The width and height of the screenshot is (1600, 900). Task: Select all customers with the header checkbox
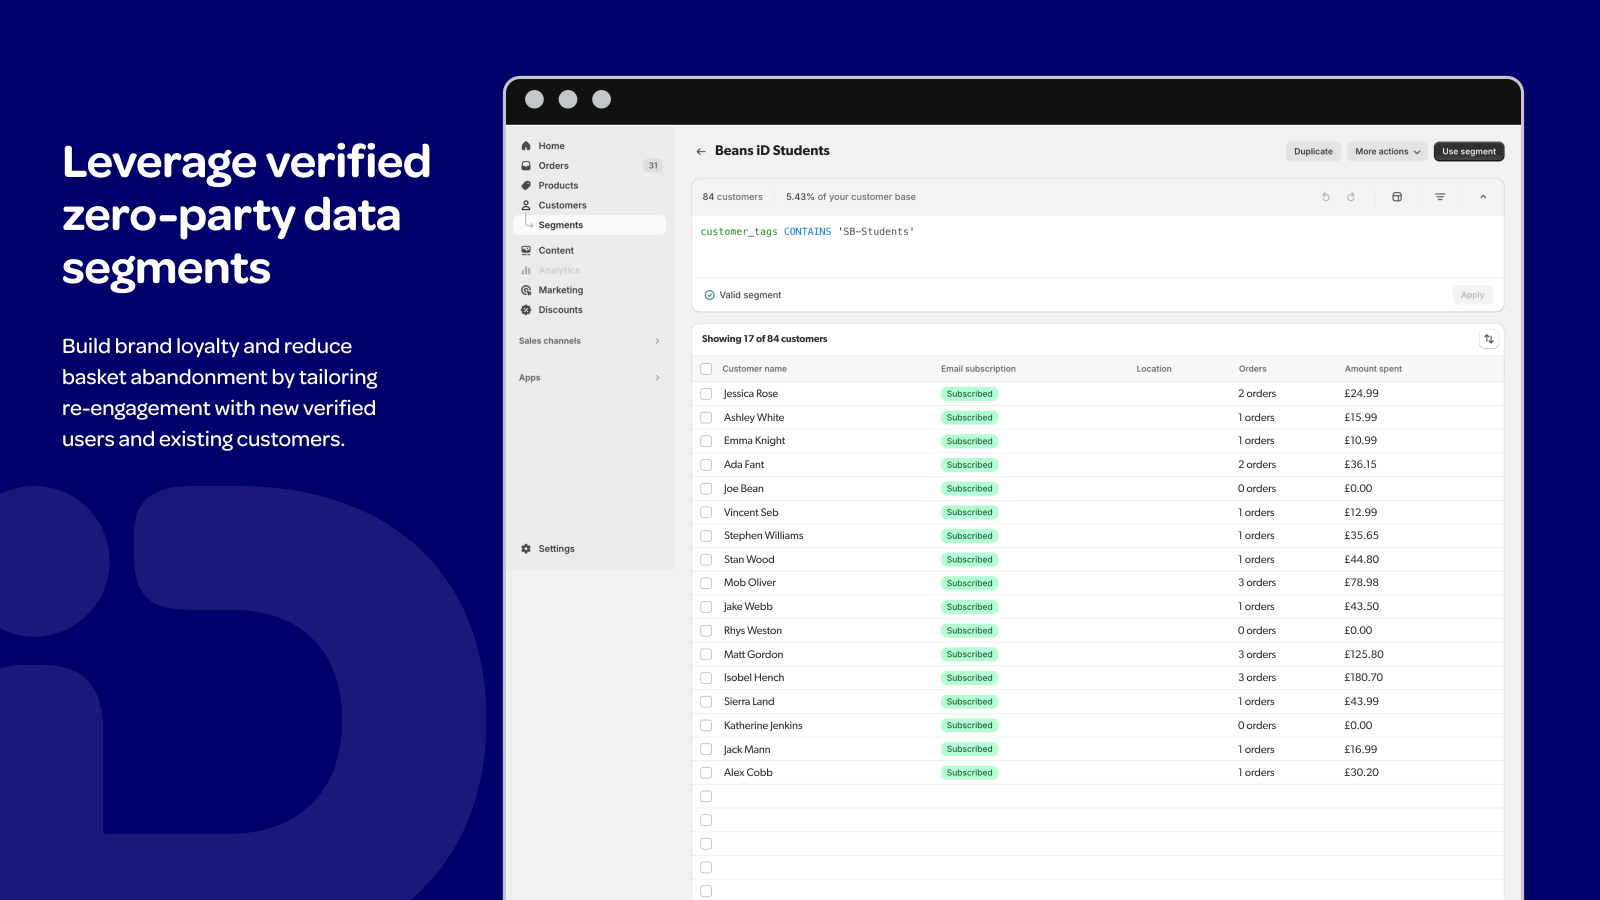707,368
